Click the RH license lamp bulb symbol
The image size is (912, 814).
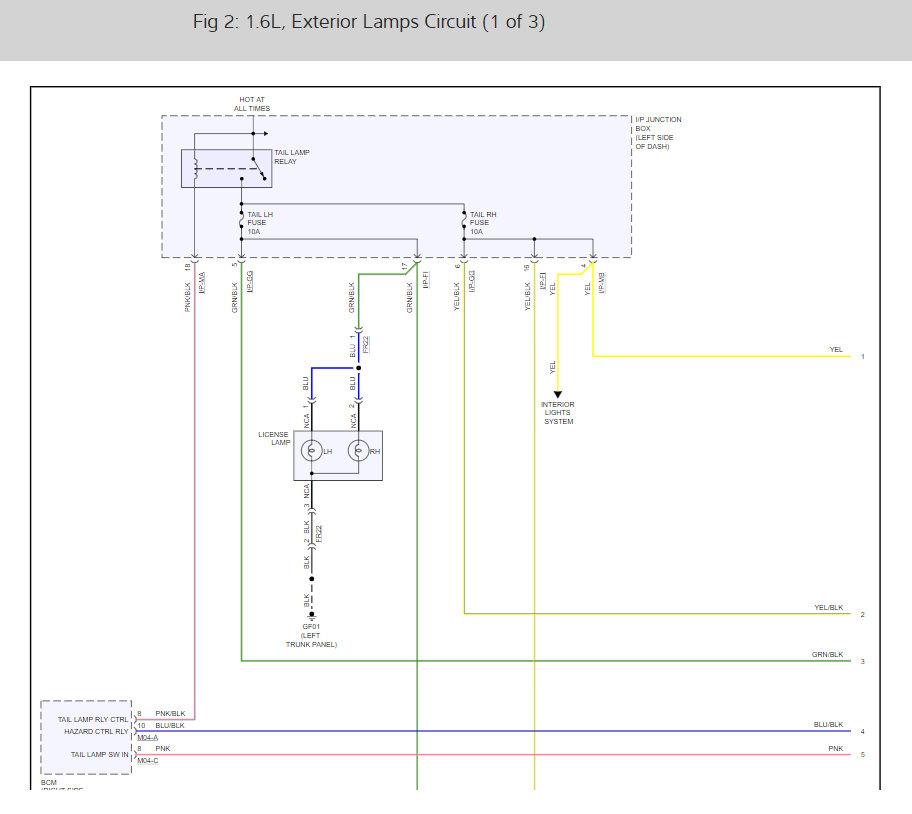(x=358, y=451)
